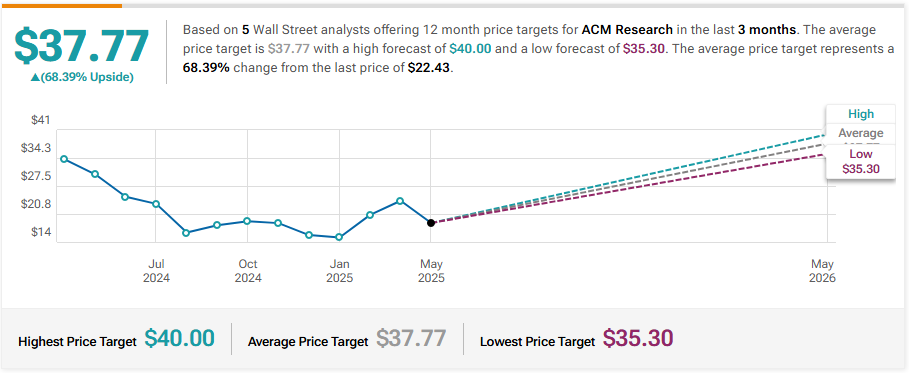Click the $40.00 high forecast text in description
Viewport: 909px width, 373px height.
pos(470,49)
